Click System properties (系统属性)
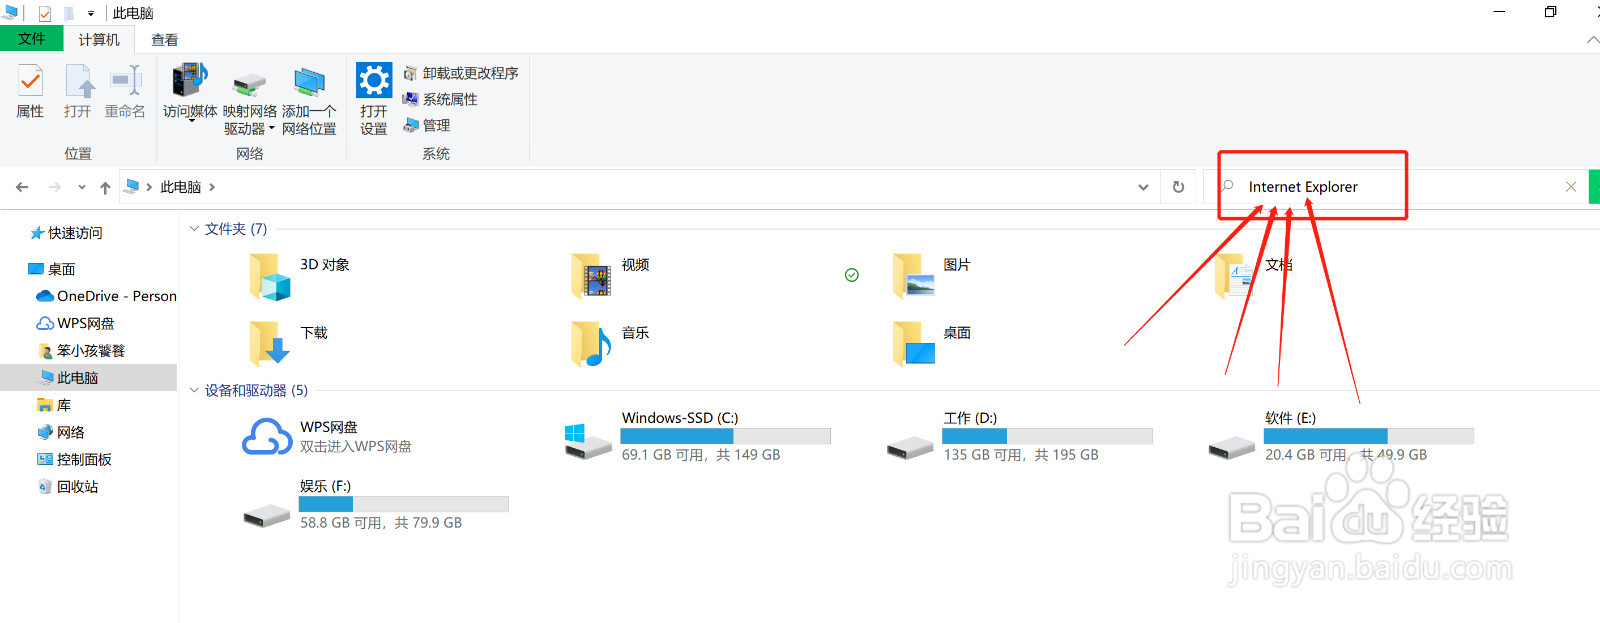 [x=440, y=99]
